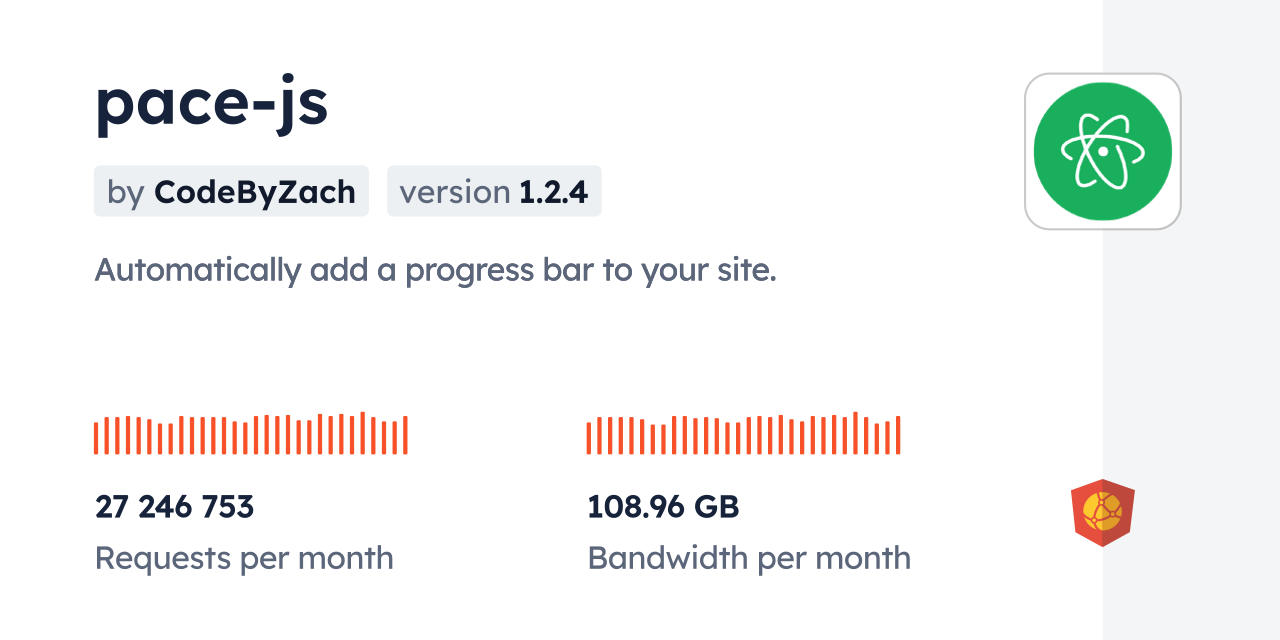Click the author name CodeByZach
The height and width of the screenshot is (640, 1280).
pyautogui.click(x=255, y=191)
